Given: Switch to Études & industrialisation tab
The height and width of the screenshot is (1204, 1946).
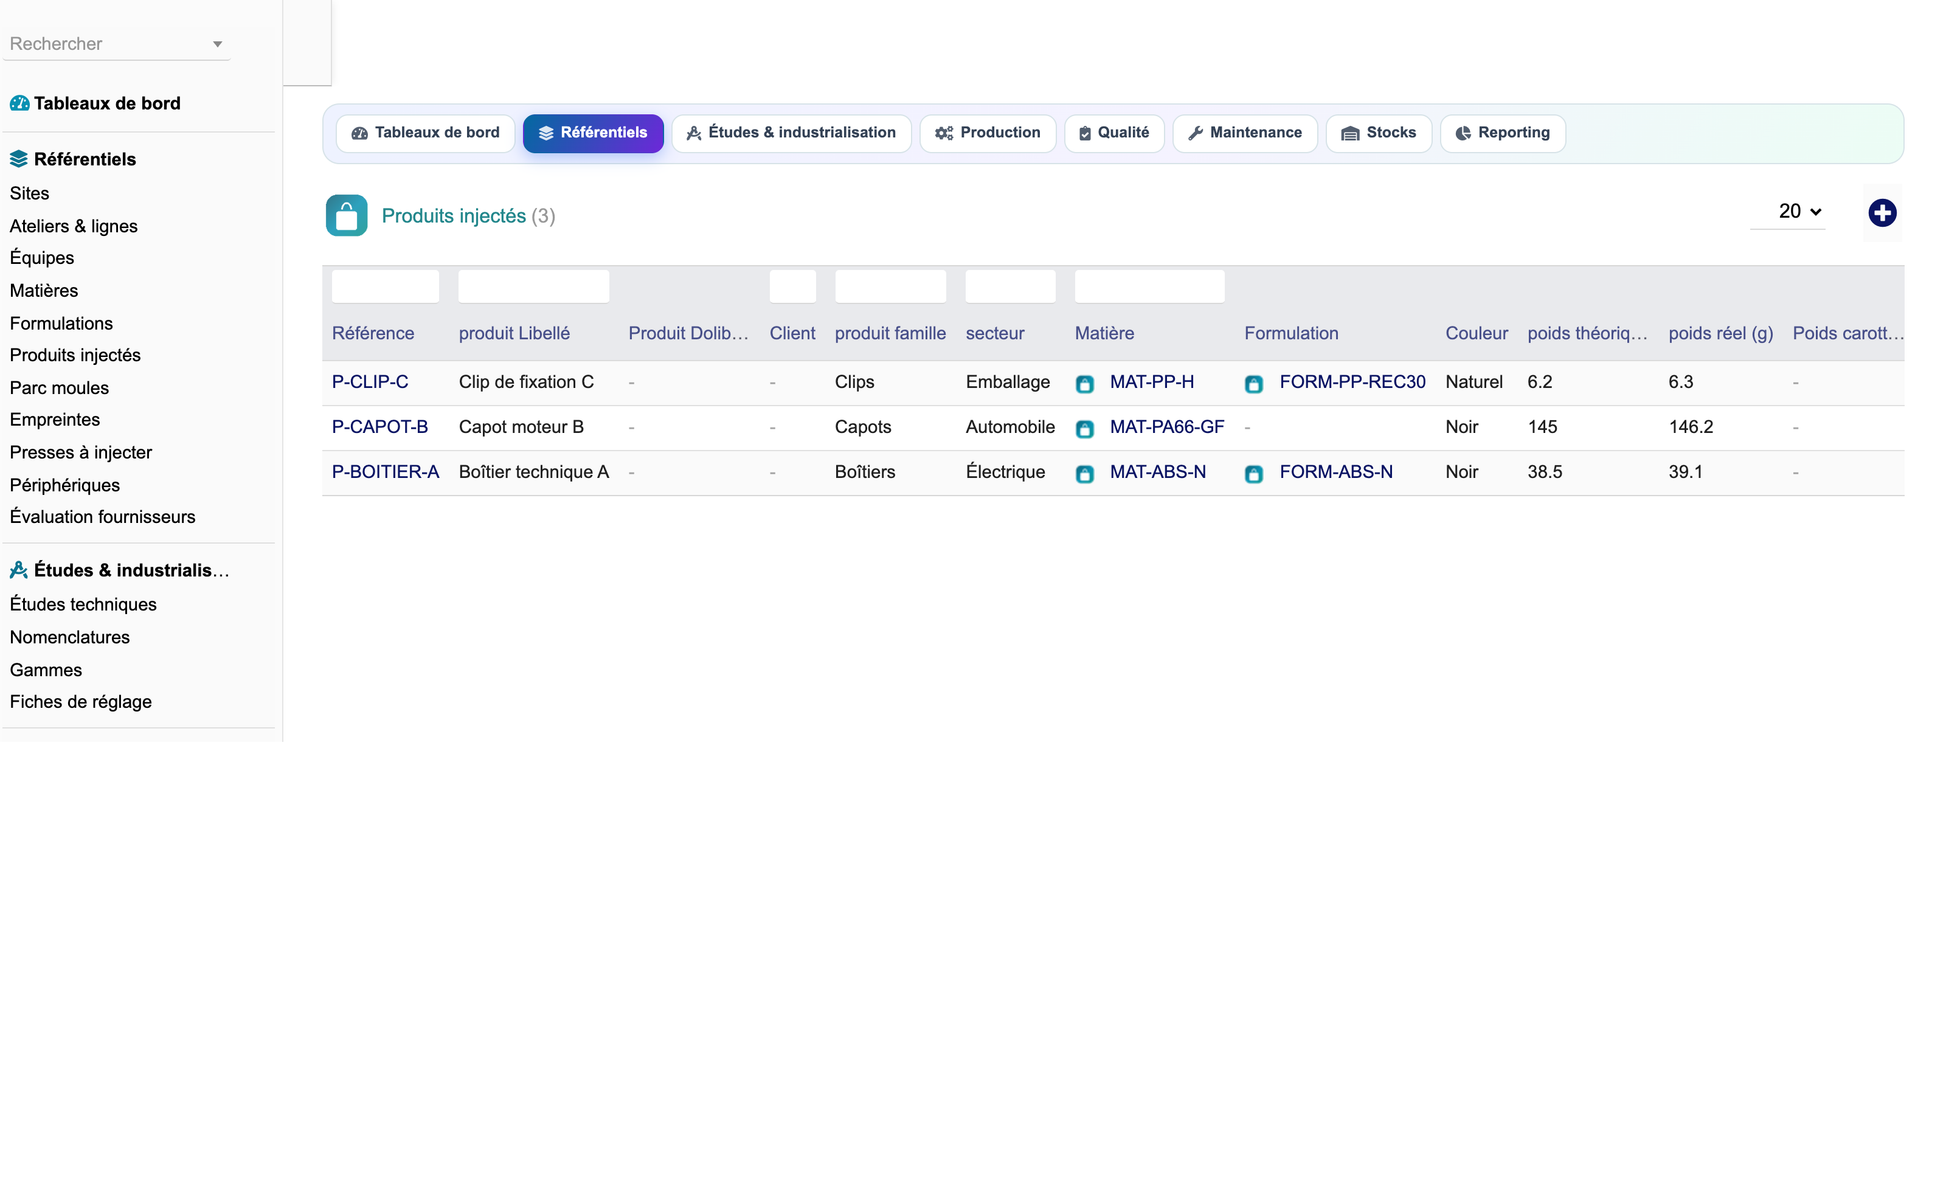Looking at the screenshot, I should [x=791, y=133].
